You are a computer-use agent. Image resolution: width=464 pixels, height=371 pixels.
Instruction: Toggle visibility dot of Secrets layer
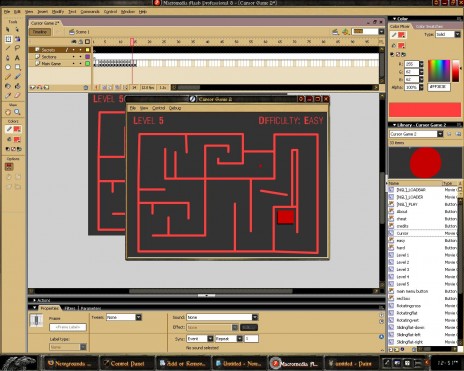click(74, 50)
